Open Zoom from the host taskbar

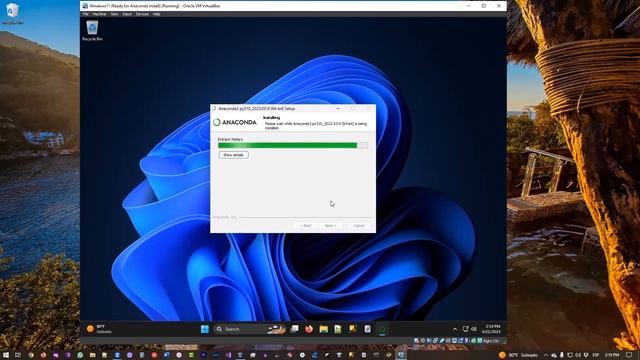point(117,355)
